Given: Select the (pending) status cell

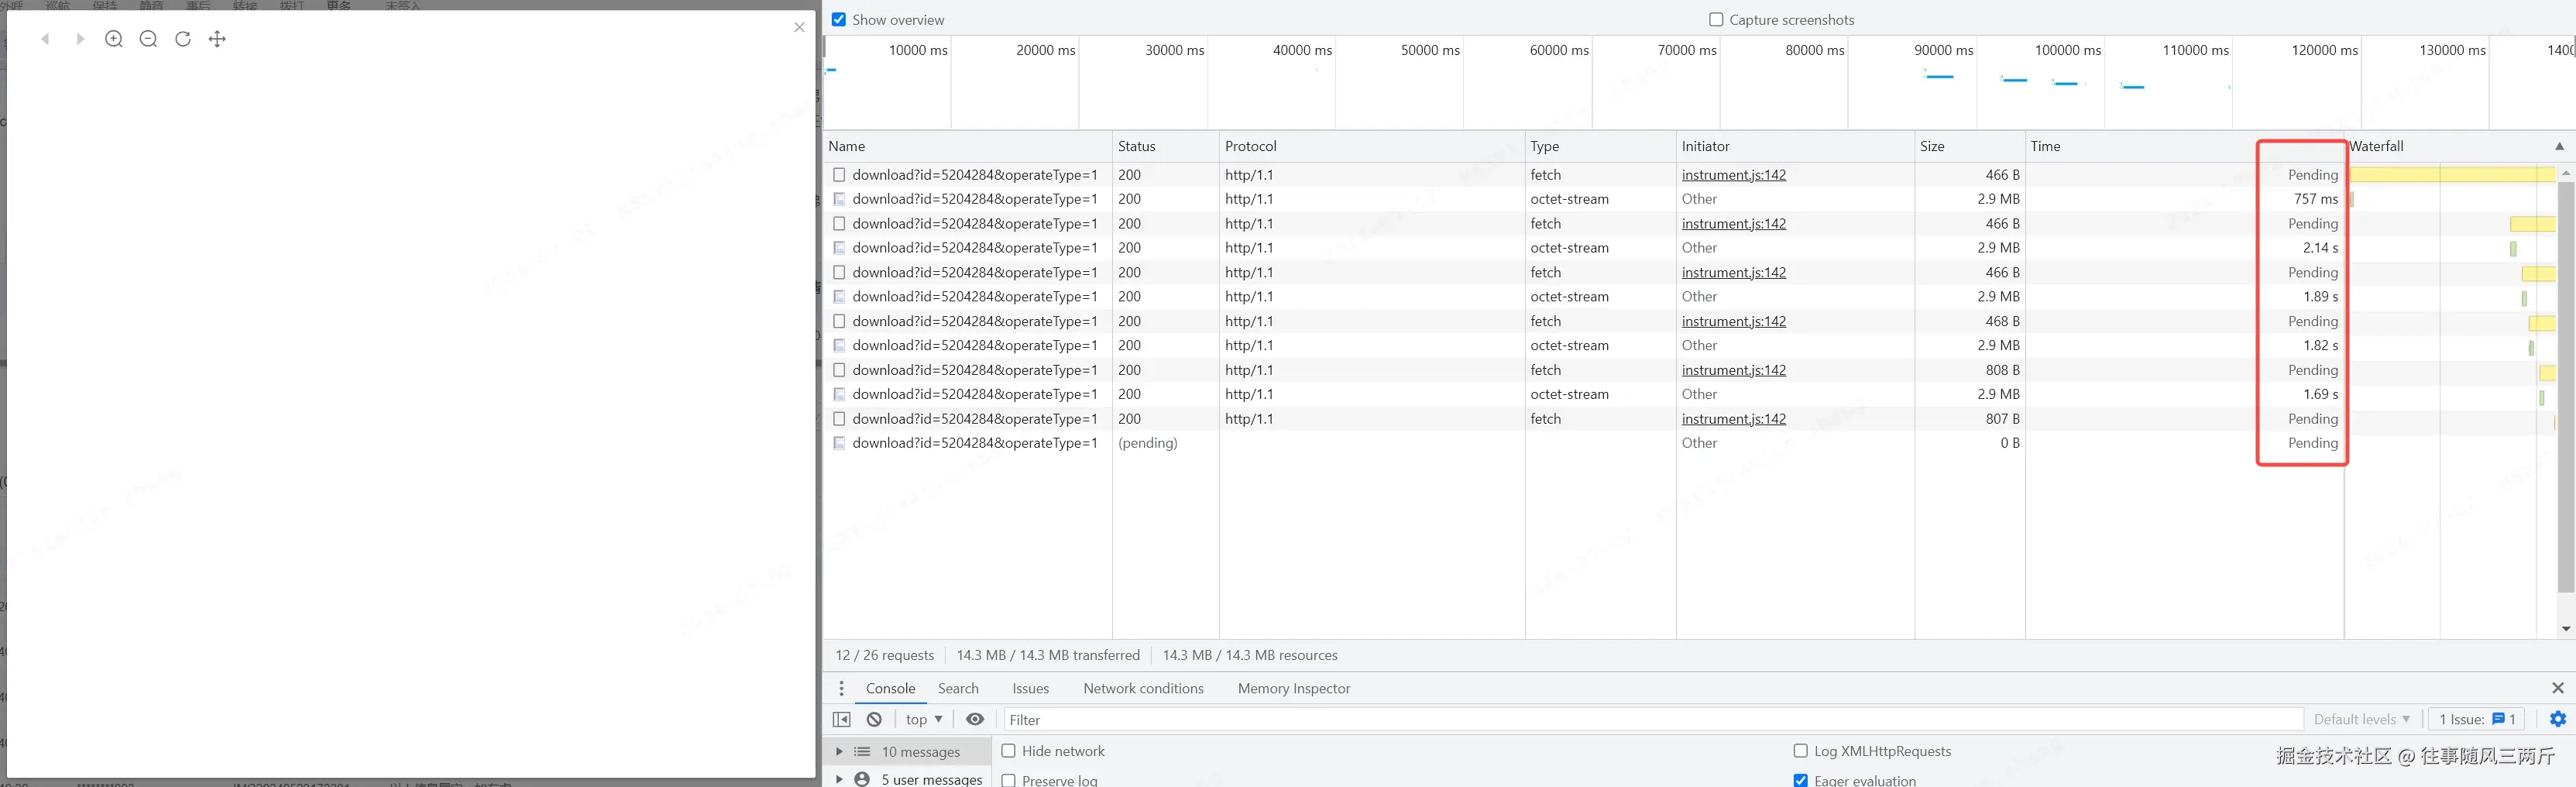Looking at the screenshot, I should click(x=1148, y=443).
